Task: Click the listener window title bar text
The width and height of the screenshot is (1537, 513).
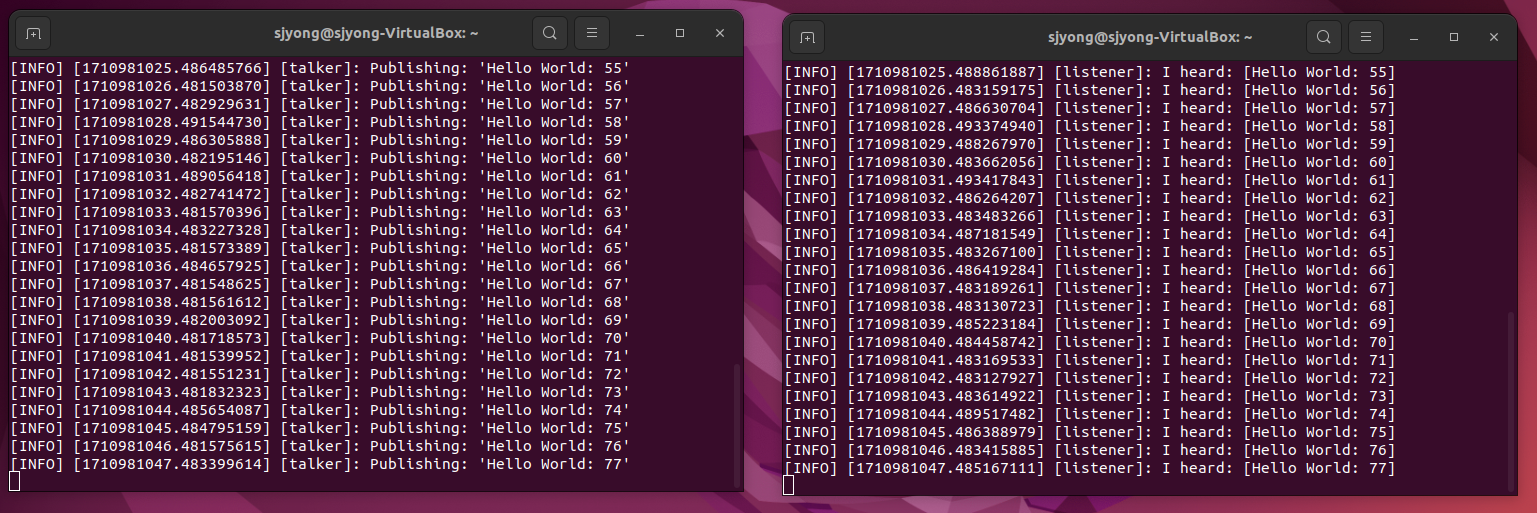Action: pyautogui.click(x=1150, y=37)
